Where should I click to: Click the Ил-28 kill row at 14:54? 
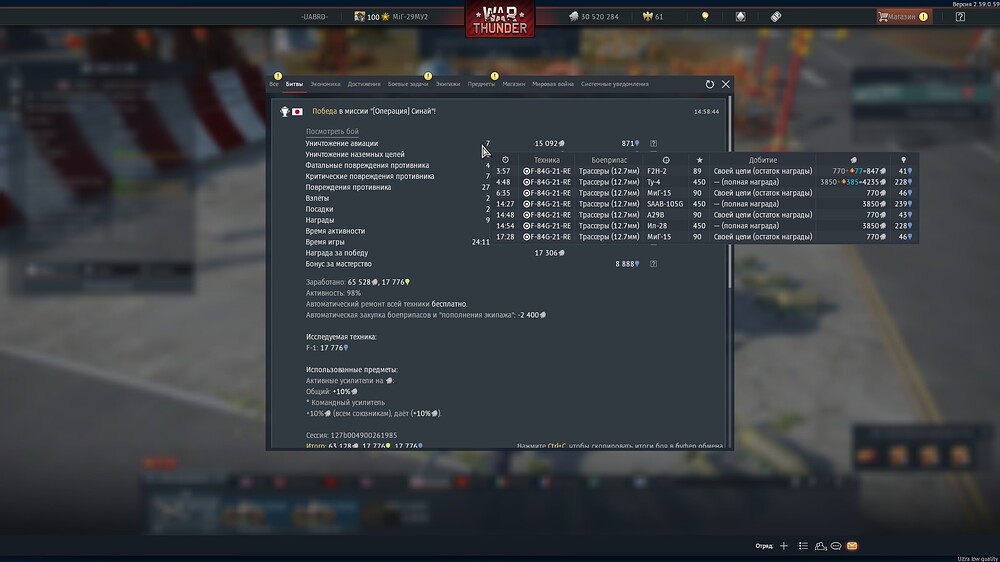pyautogui.click(x=705, y=226)
